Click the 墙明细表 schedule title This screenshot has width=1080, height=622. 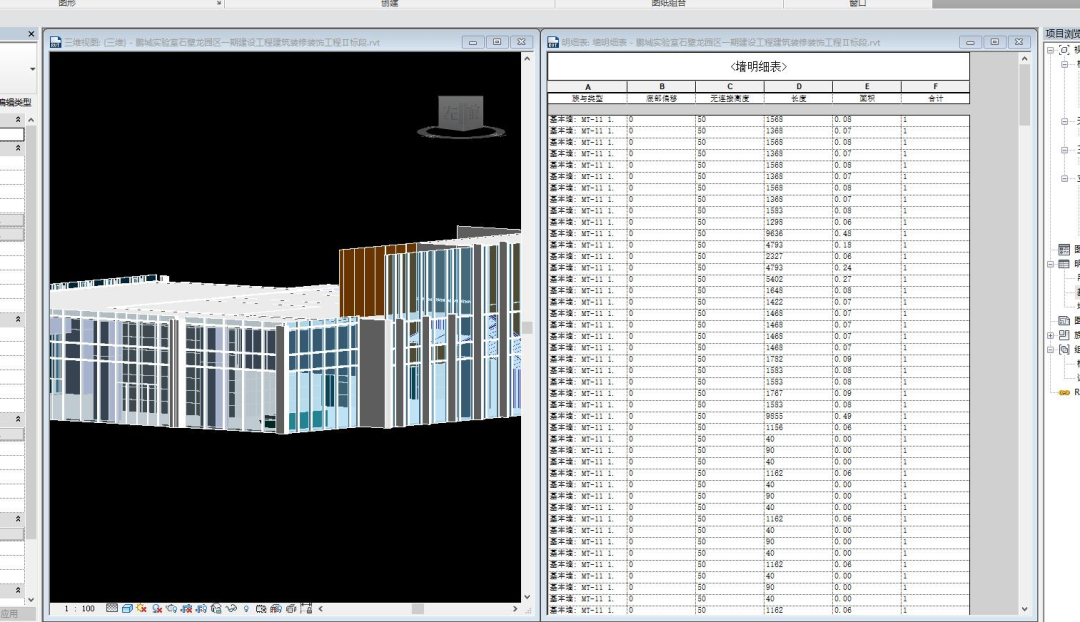coord(758,66)
